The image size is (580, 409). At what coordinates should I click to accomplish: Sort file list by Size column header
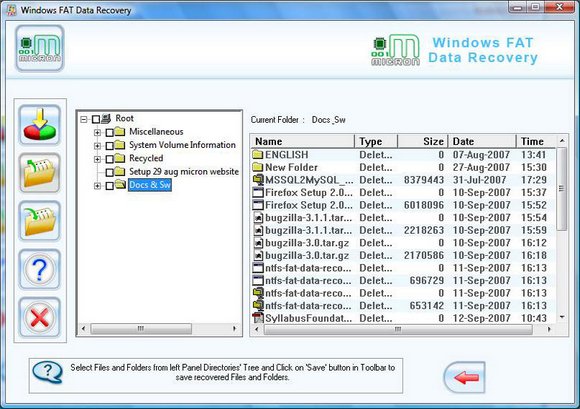[x=422, y=141]
